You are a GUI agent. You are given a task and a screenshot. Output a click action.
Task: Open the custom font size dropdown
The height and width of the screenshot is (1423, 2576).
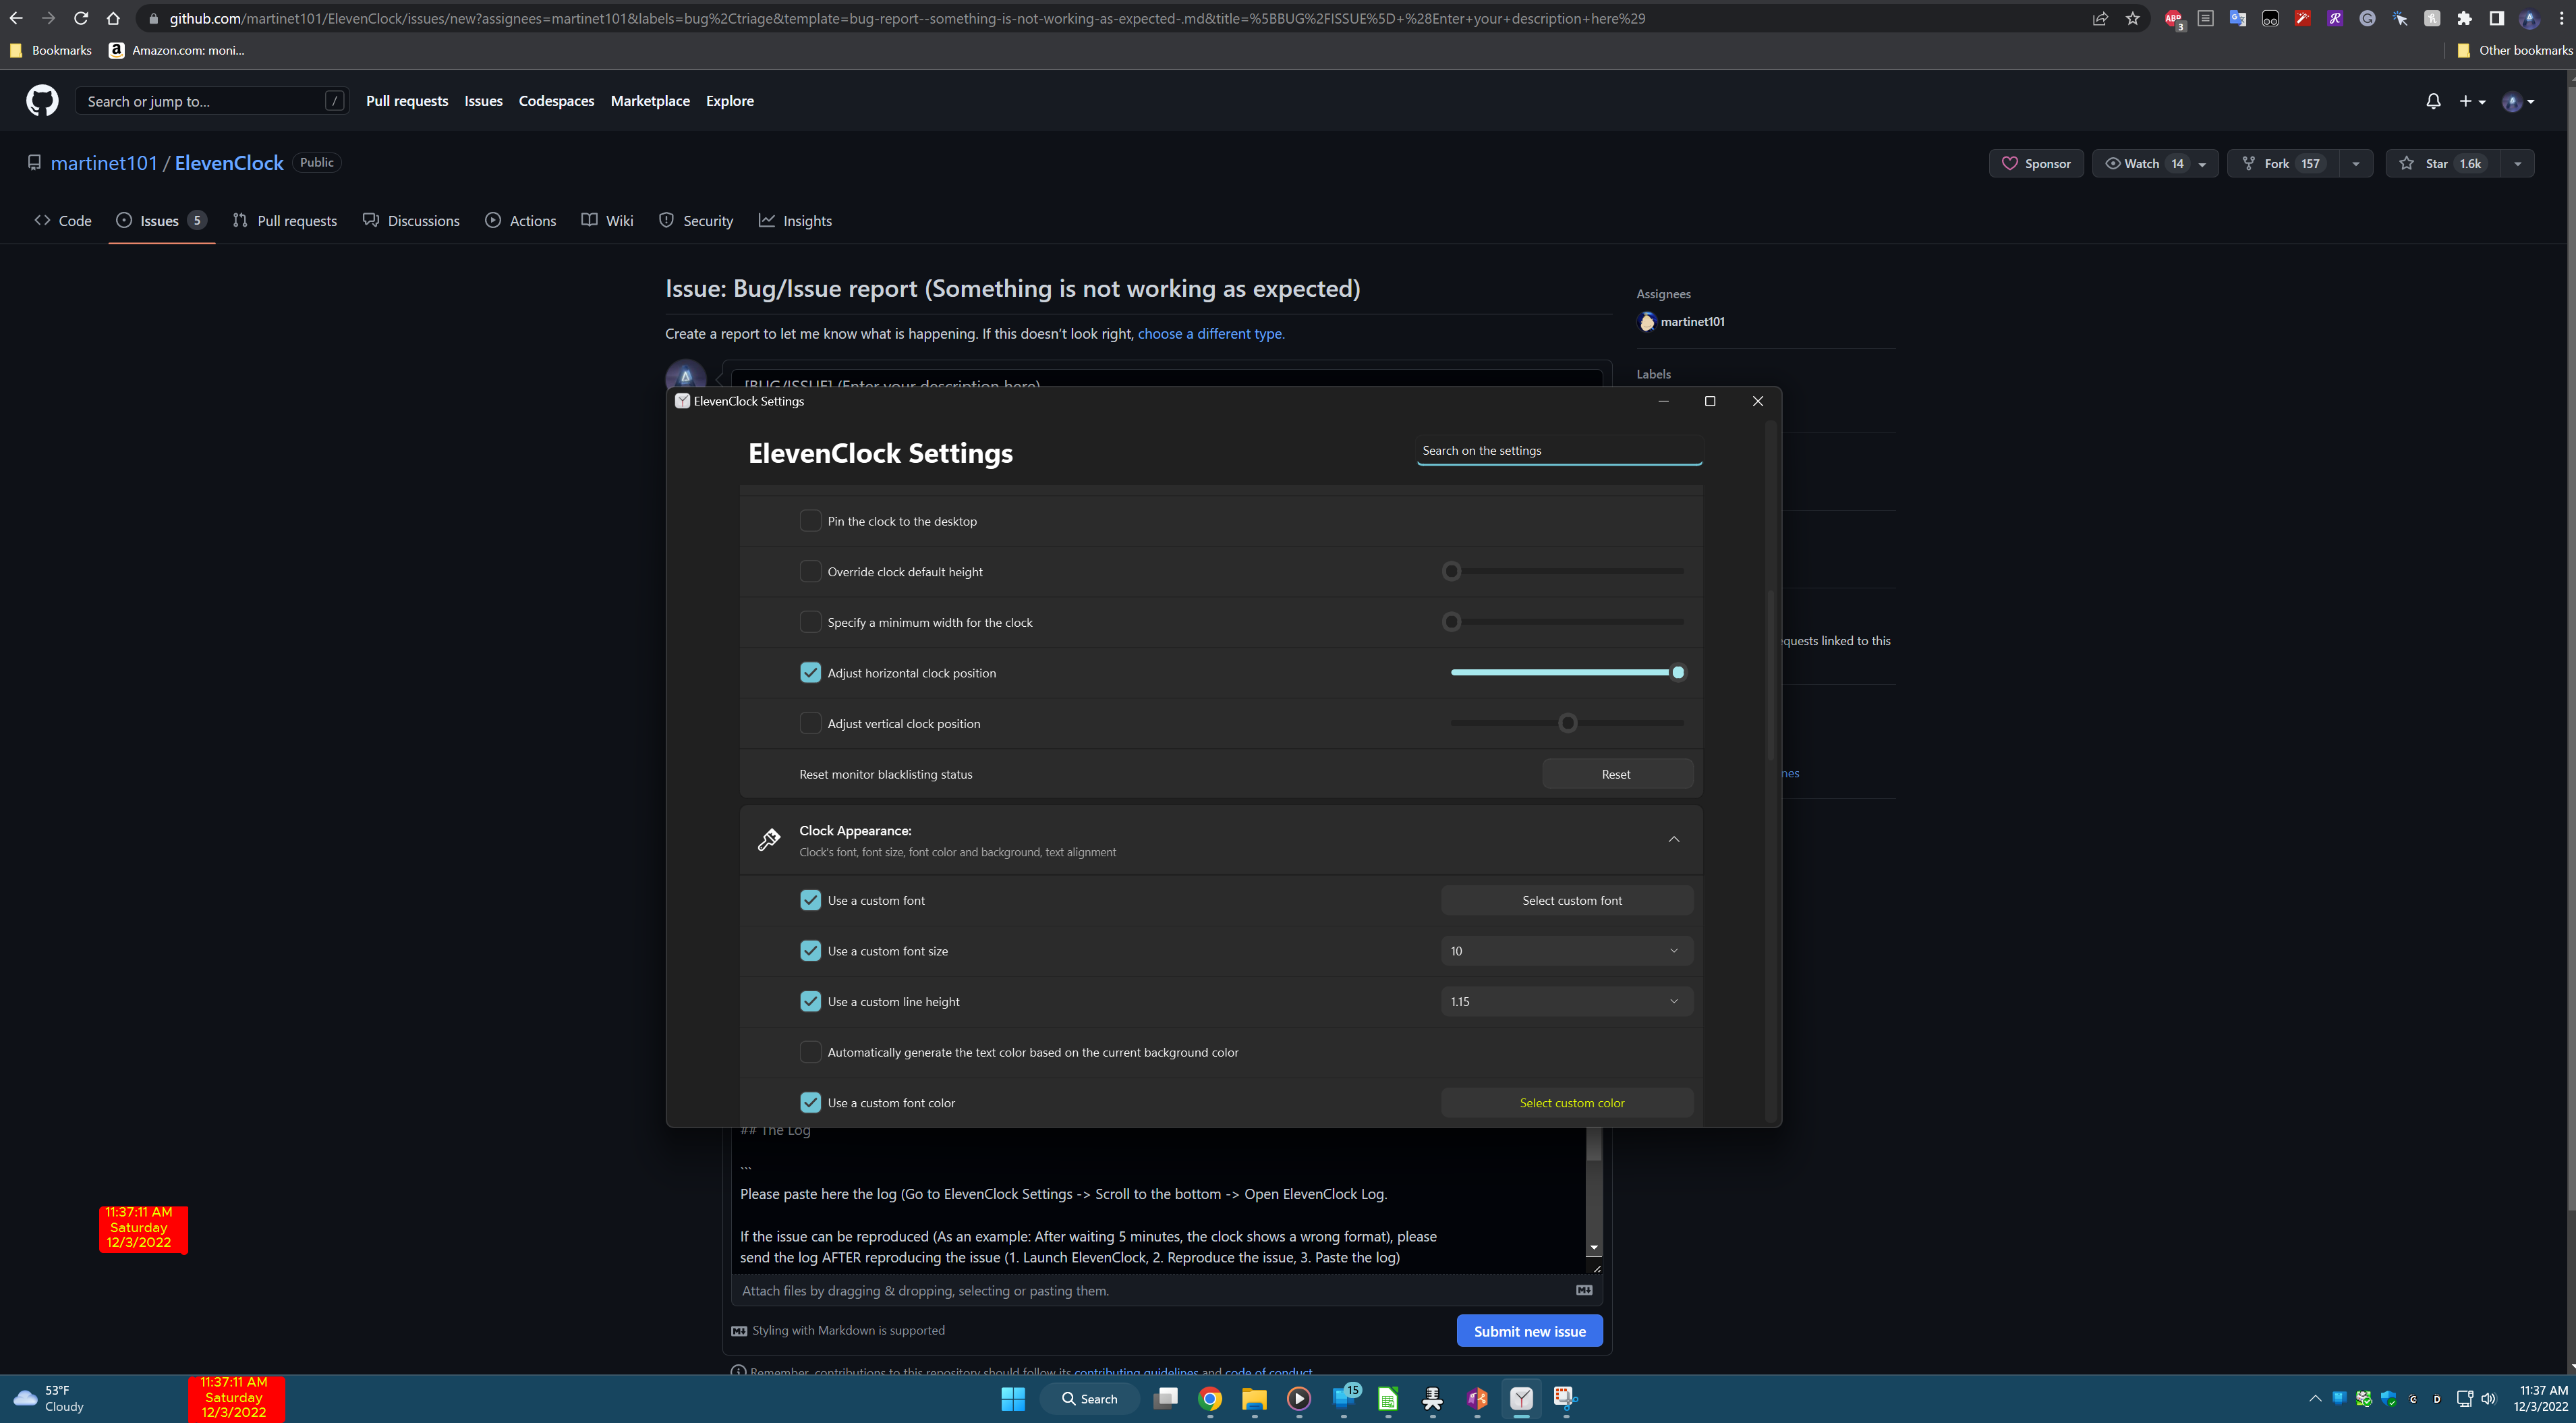(x=1566, y=951)
